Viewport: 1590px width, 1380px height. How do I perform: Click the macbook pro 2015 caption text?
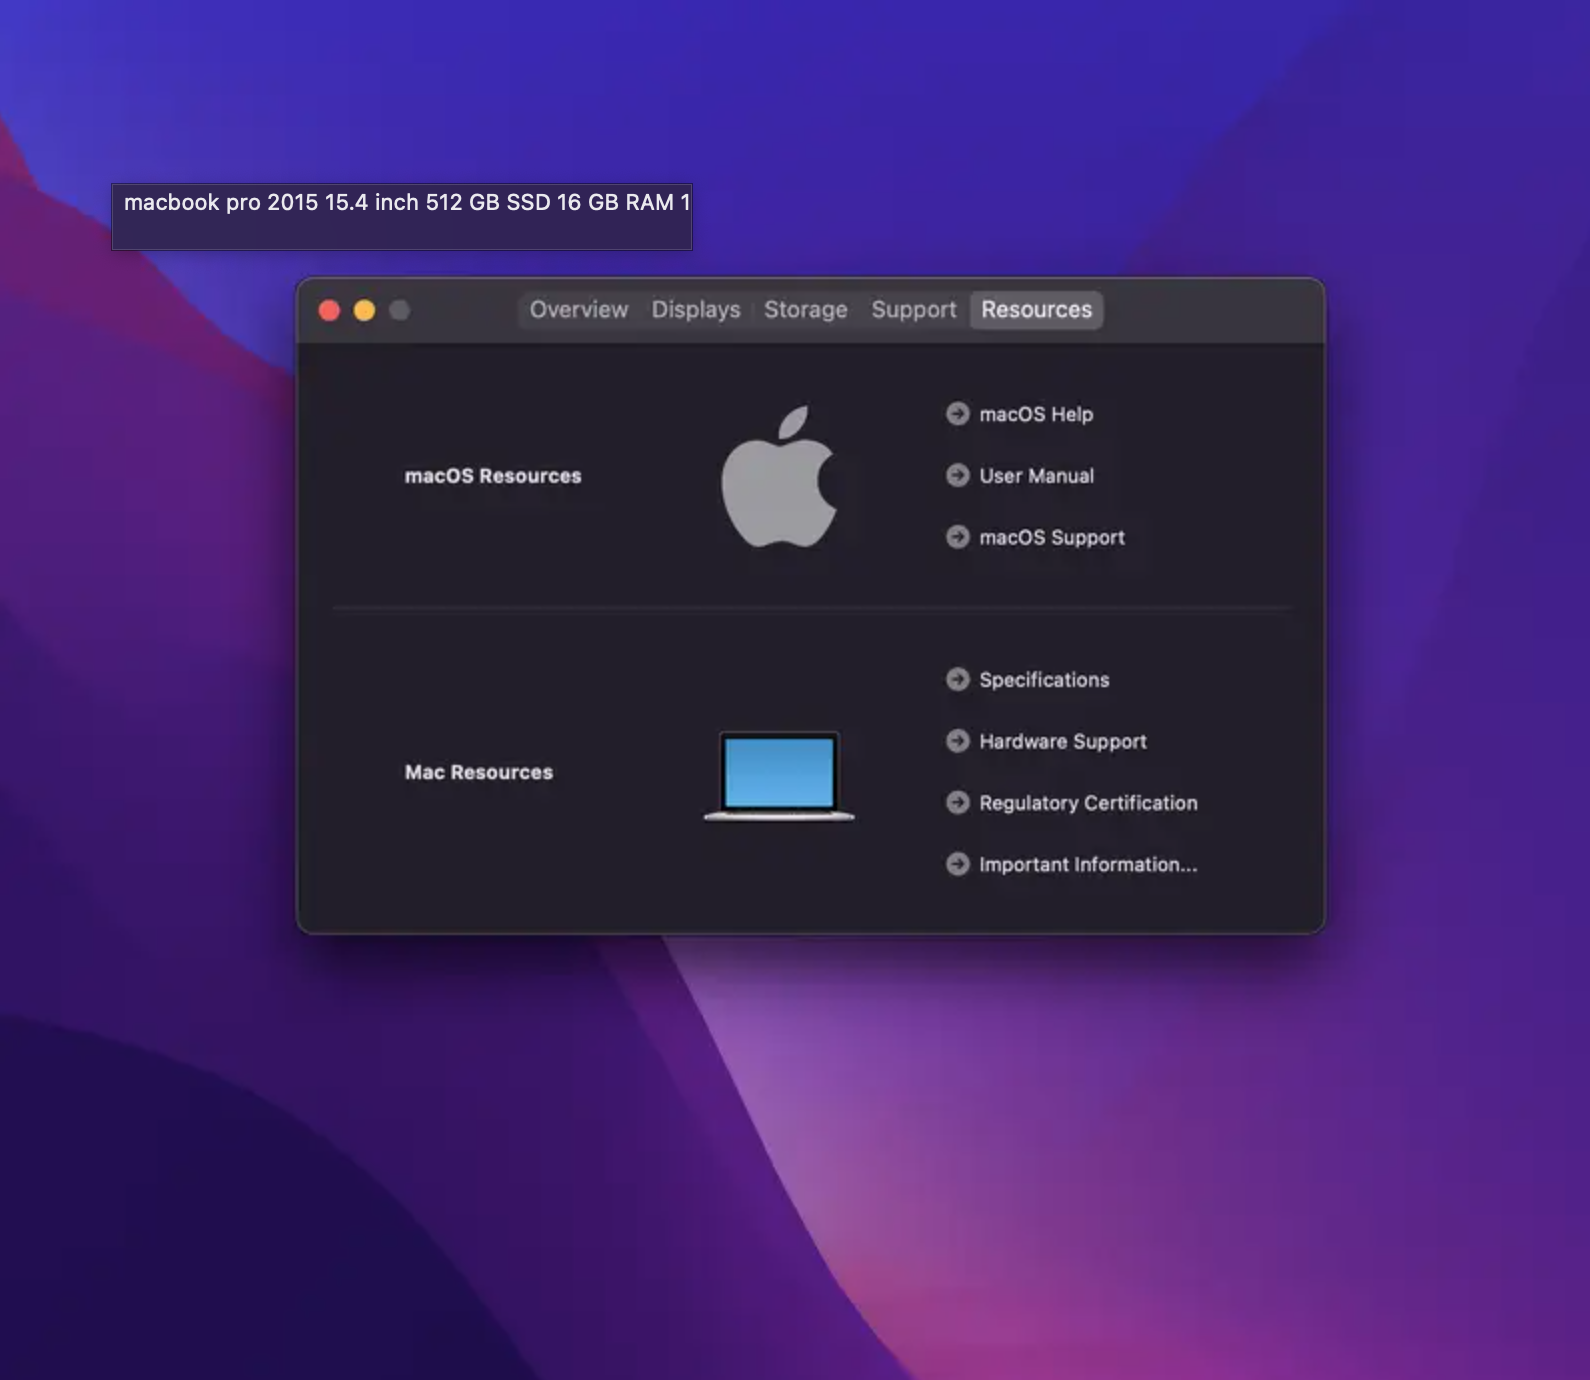point(407,202)
